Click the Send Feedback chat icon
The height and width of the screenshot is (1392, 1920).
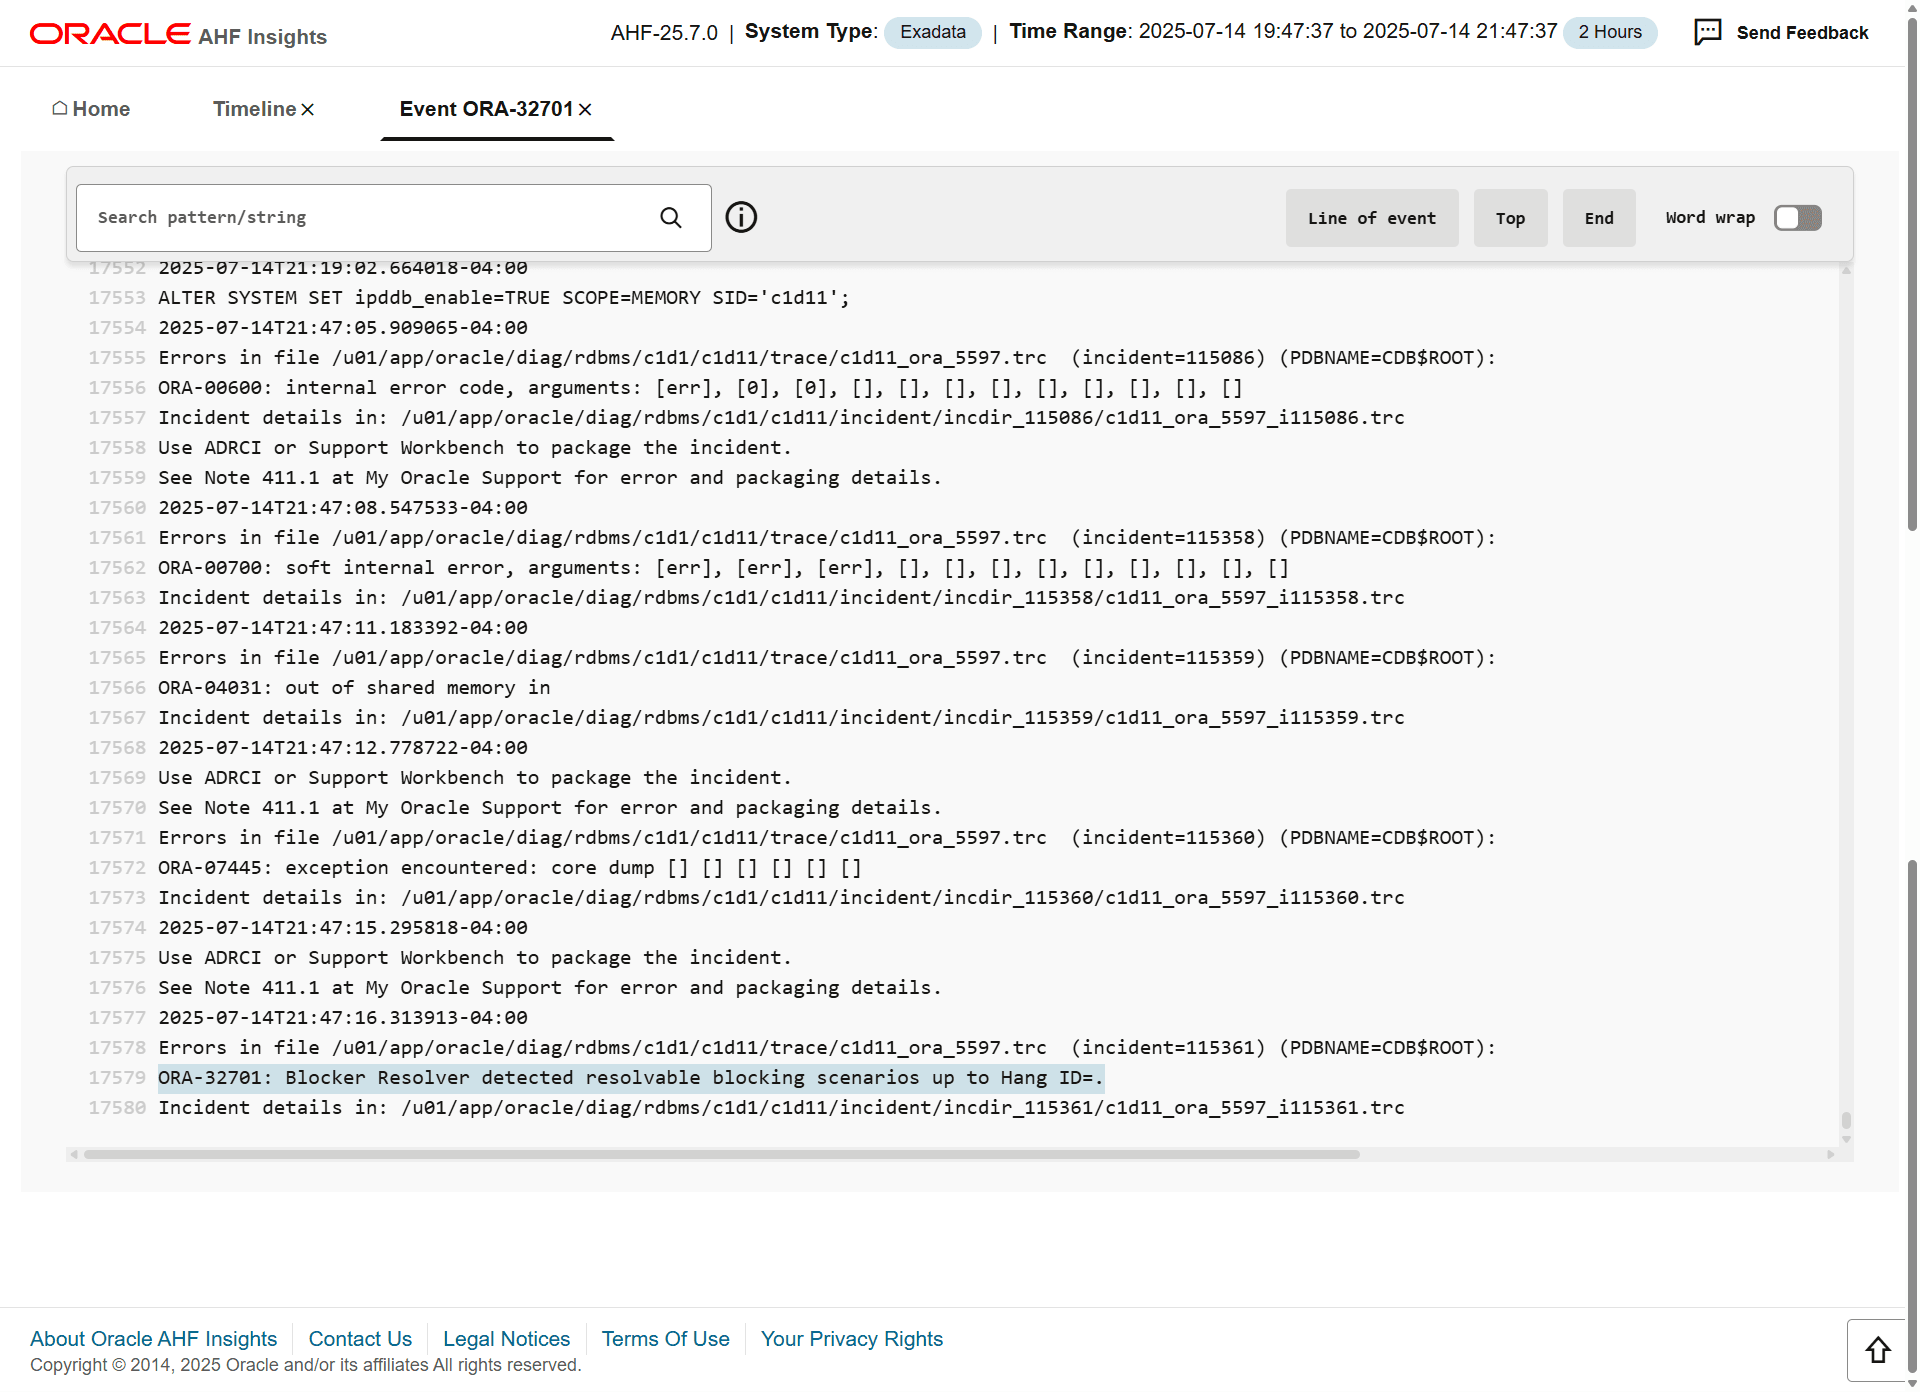[x=1708, y=32]
